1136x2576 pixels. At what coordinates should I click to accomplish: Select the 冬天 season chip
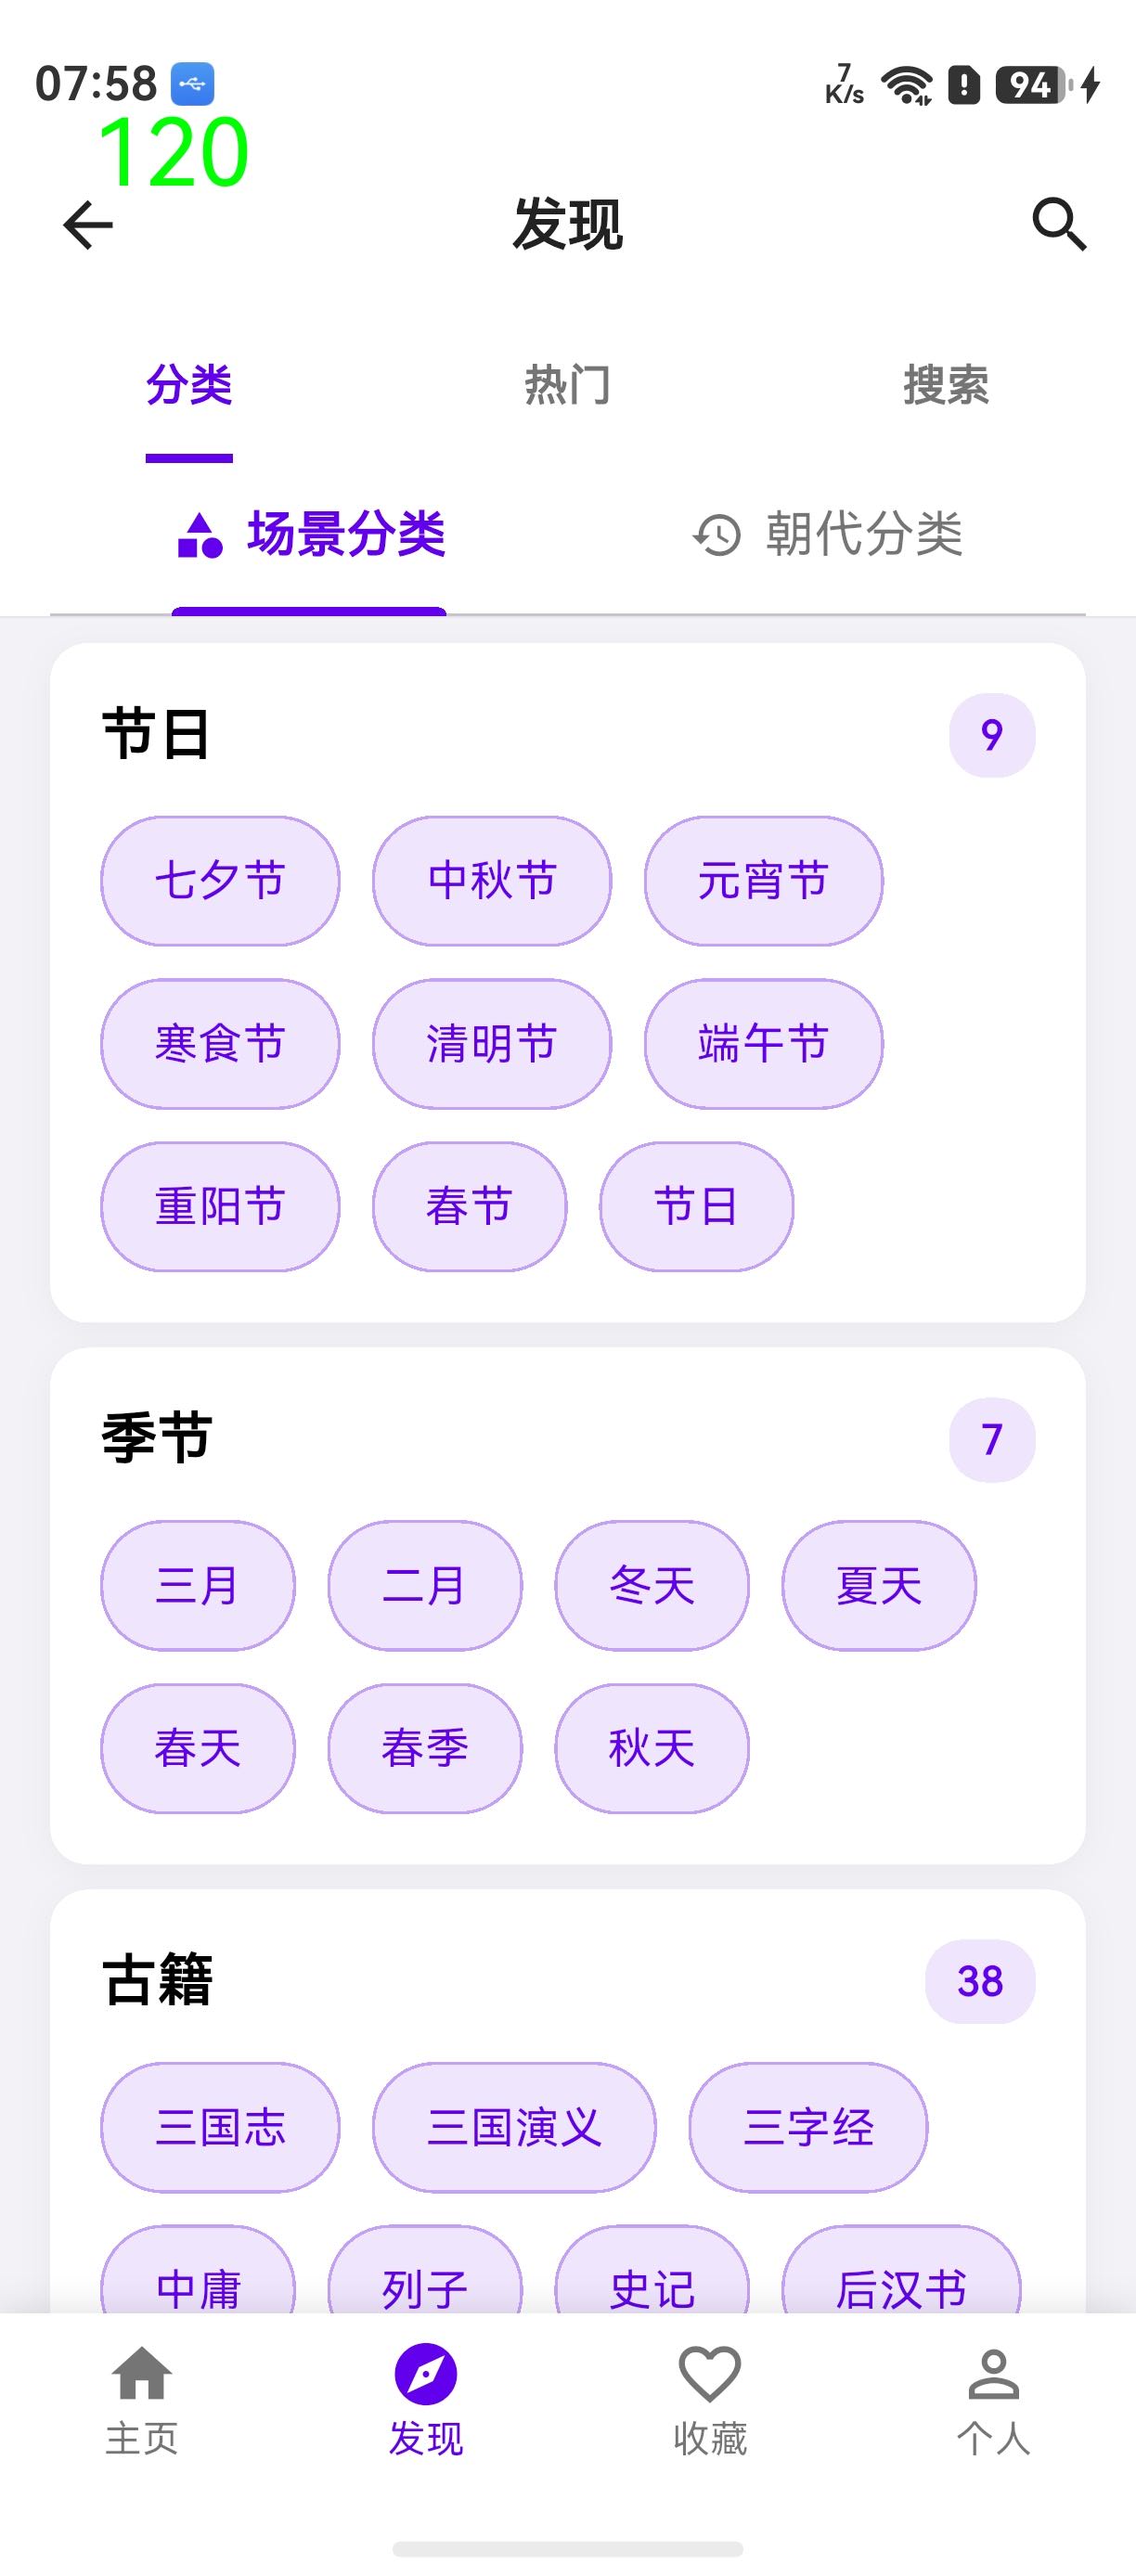click(652, 1586)
